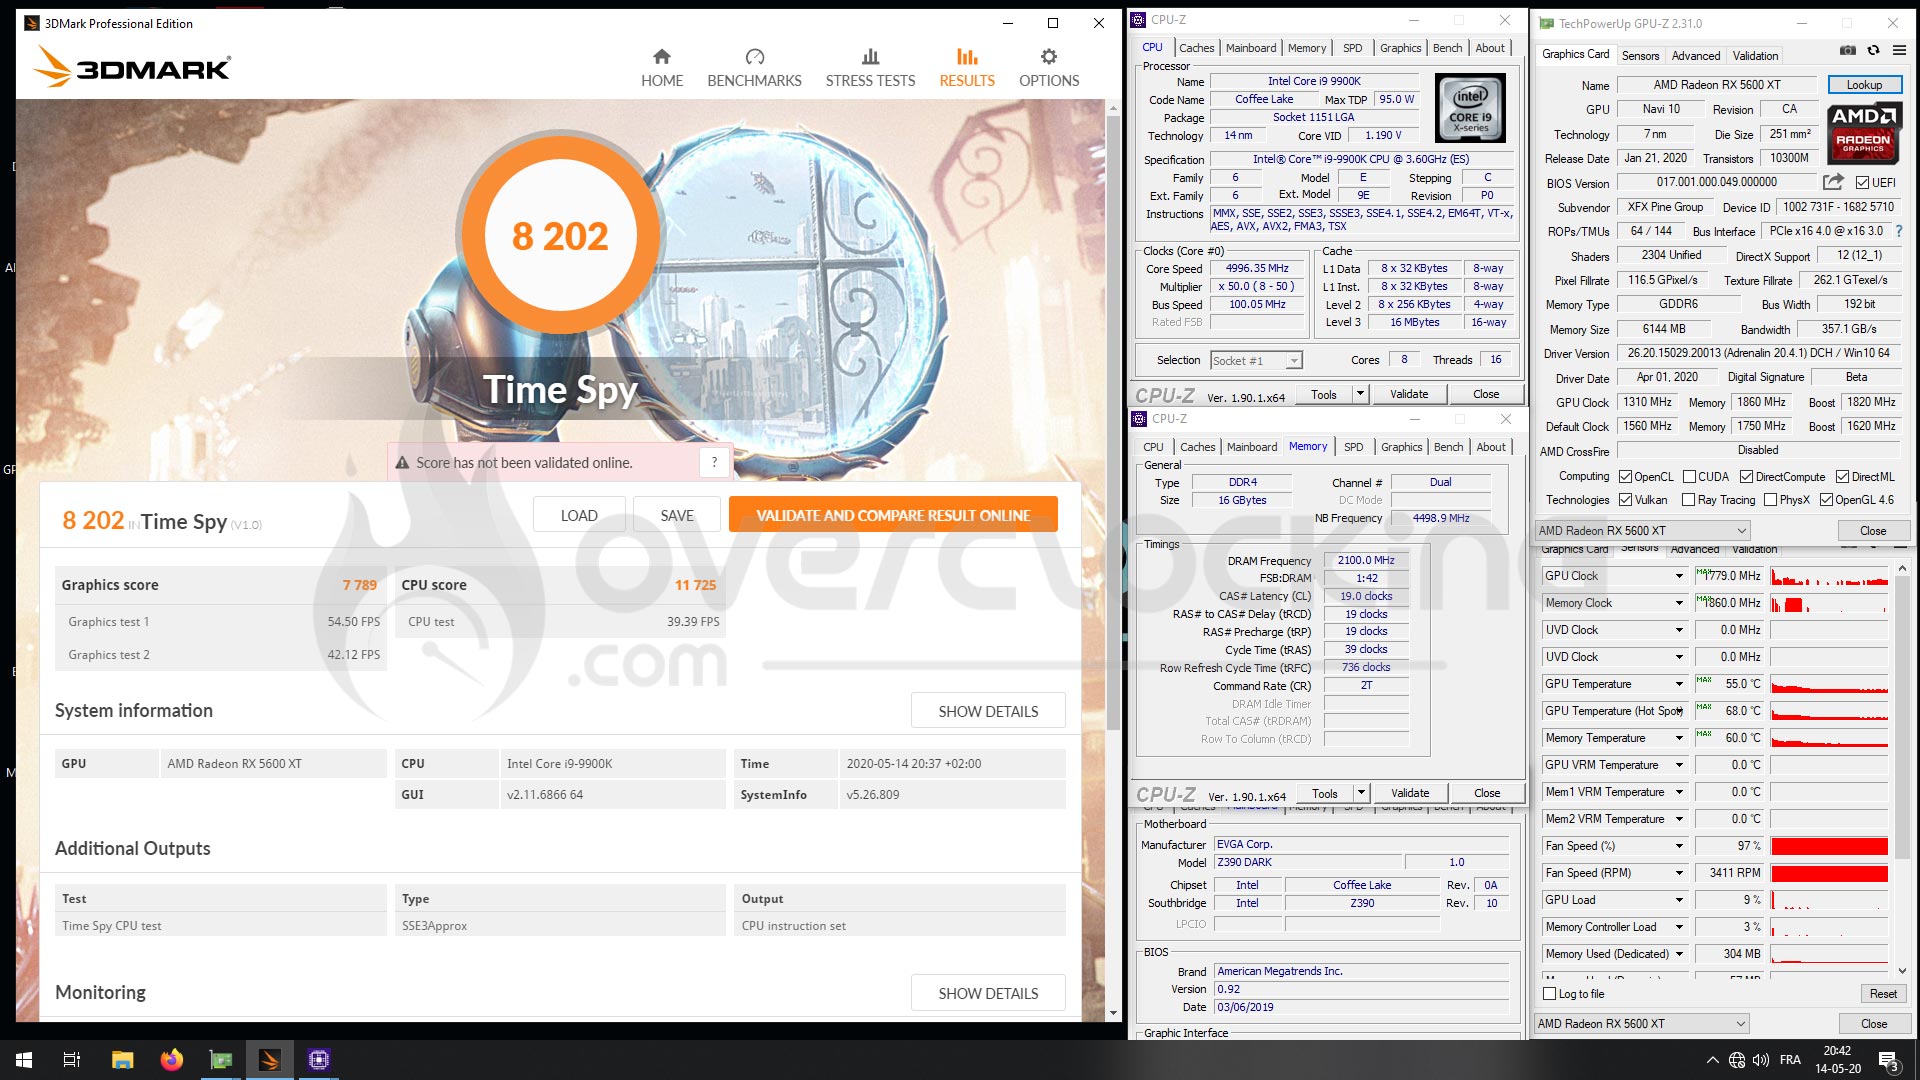The height and width of the screenshot is (1080, 1920).
Task: Click the bus interface question mark in GPU-Z
Action: coord(1898,231)
